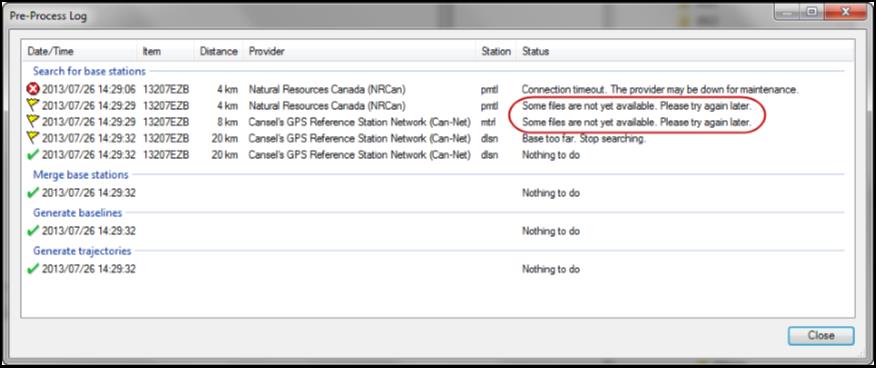Select the 'Natural Resources Canada (NRCan)' provider in error row
This screenshot has height=368, width=876.
[x=327, y=89]
